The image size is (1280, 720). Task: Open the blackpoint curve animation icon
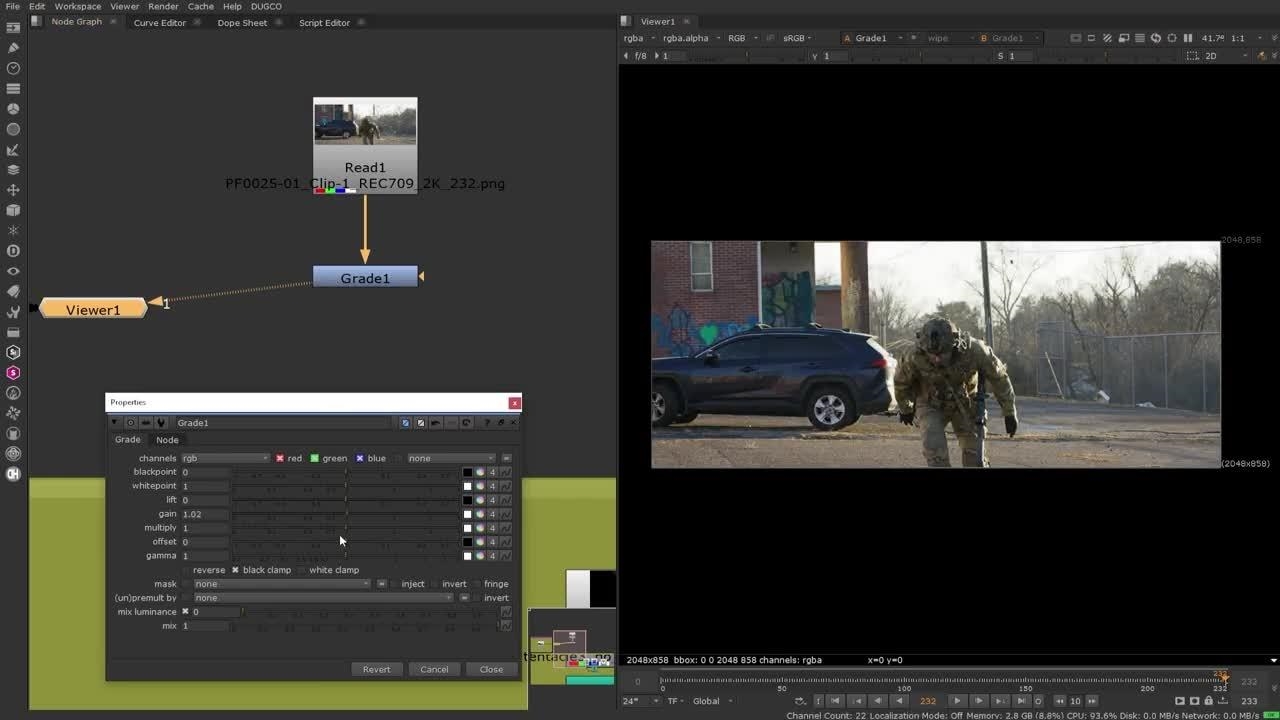coord(506,472)
